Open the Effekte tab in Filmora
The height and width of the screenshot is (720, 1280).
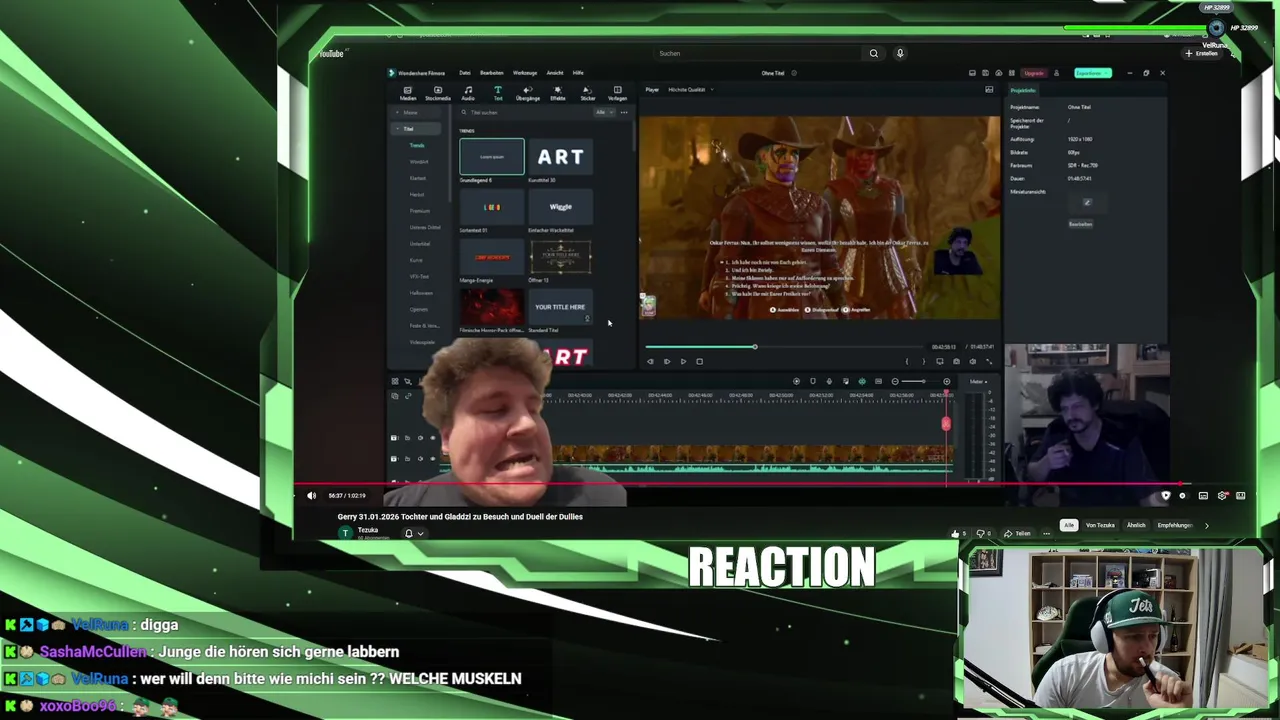pyautogui.click(x=557, y=93)
